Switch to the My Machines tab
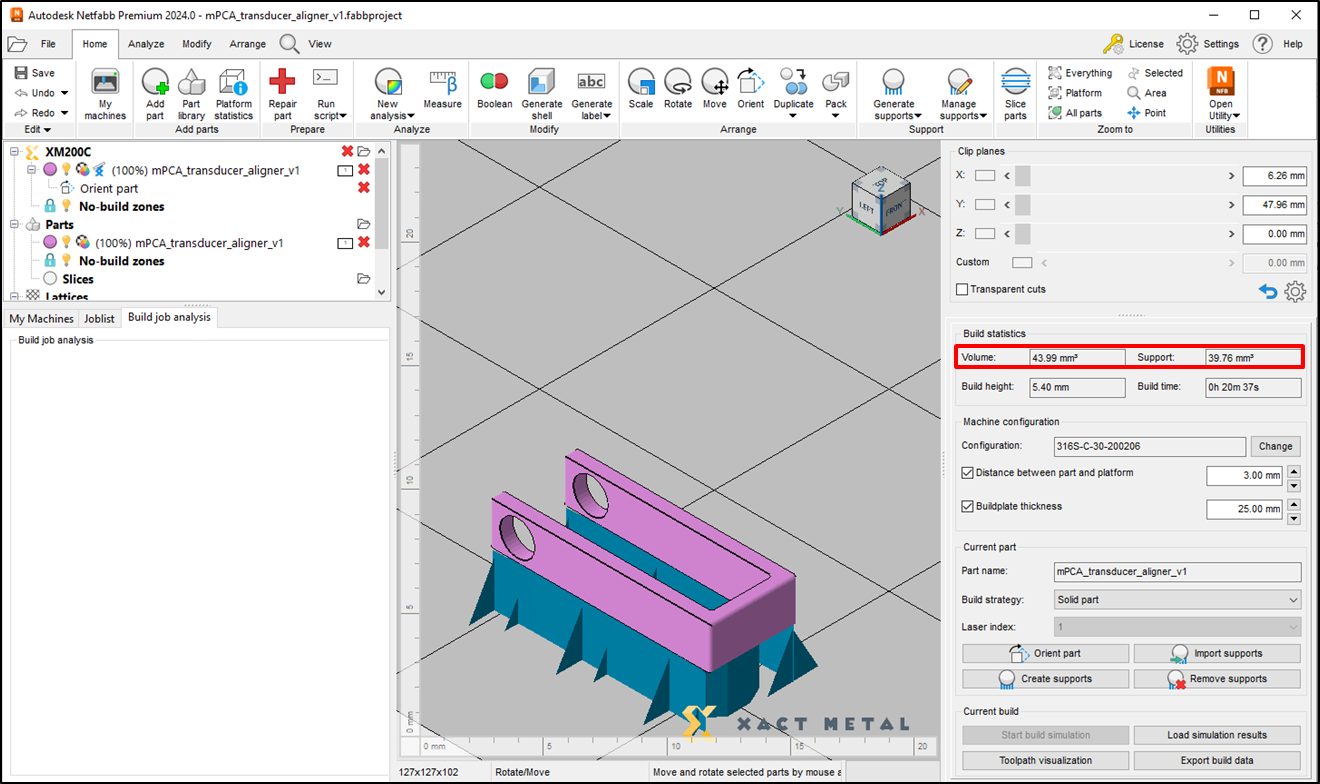The width and height of the screenshot is (1320, 784). pos(42,318)
